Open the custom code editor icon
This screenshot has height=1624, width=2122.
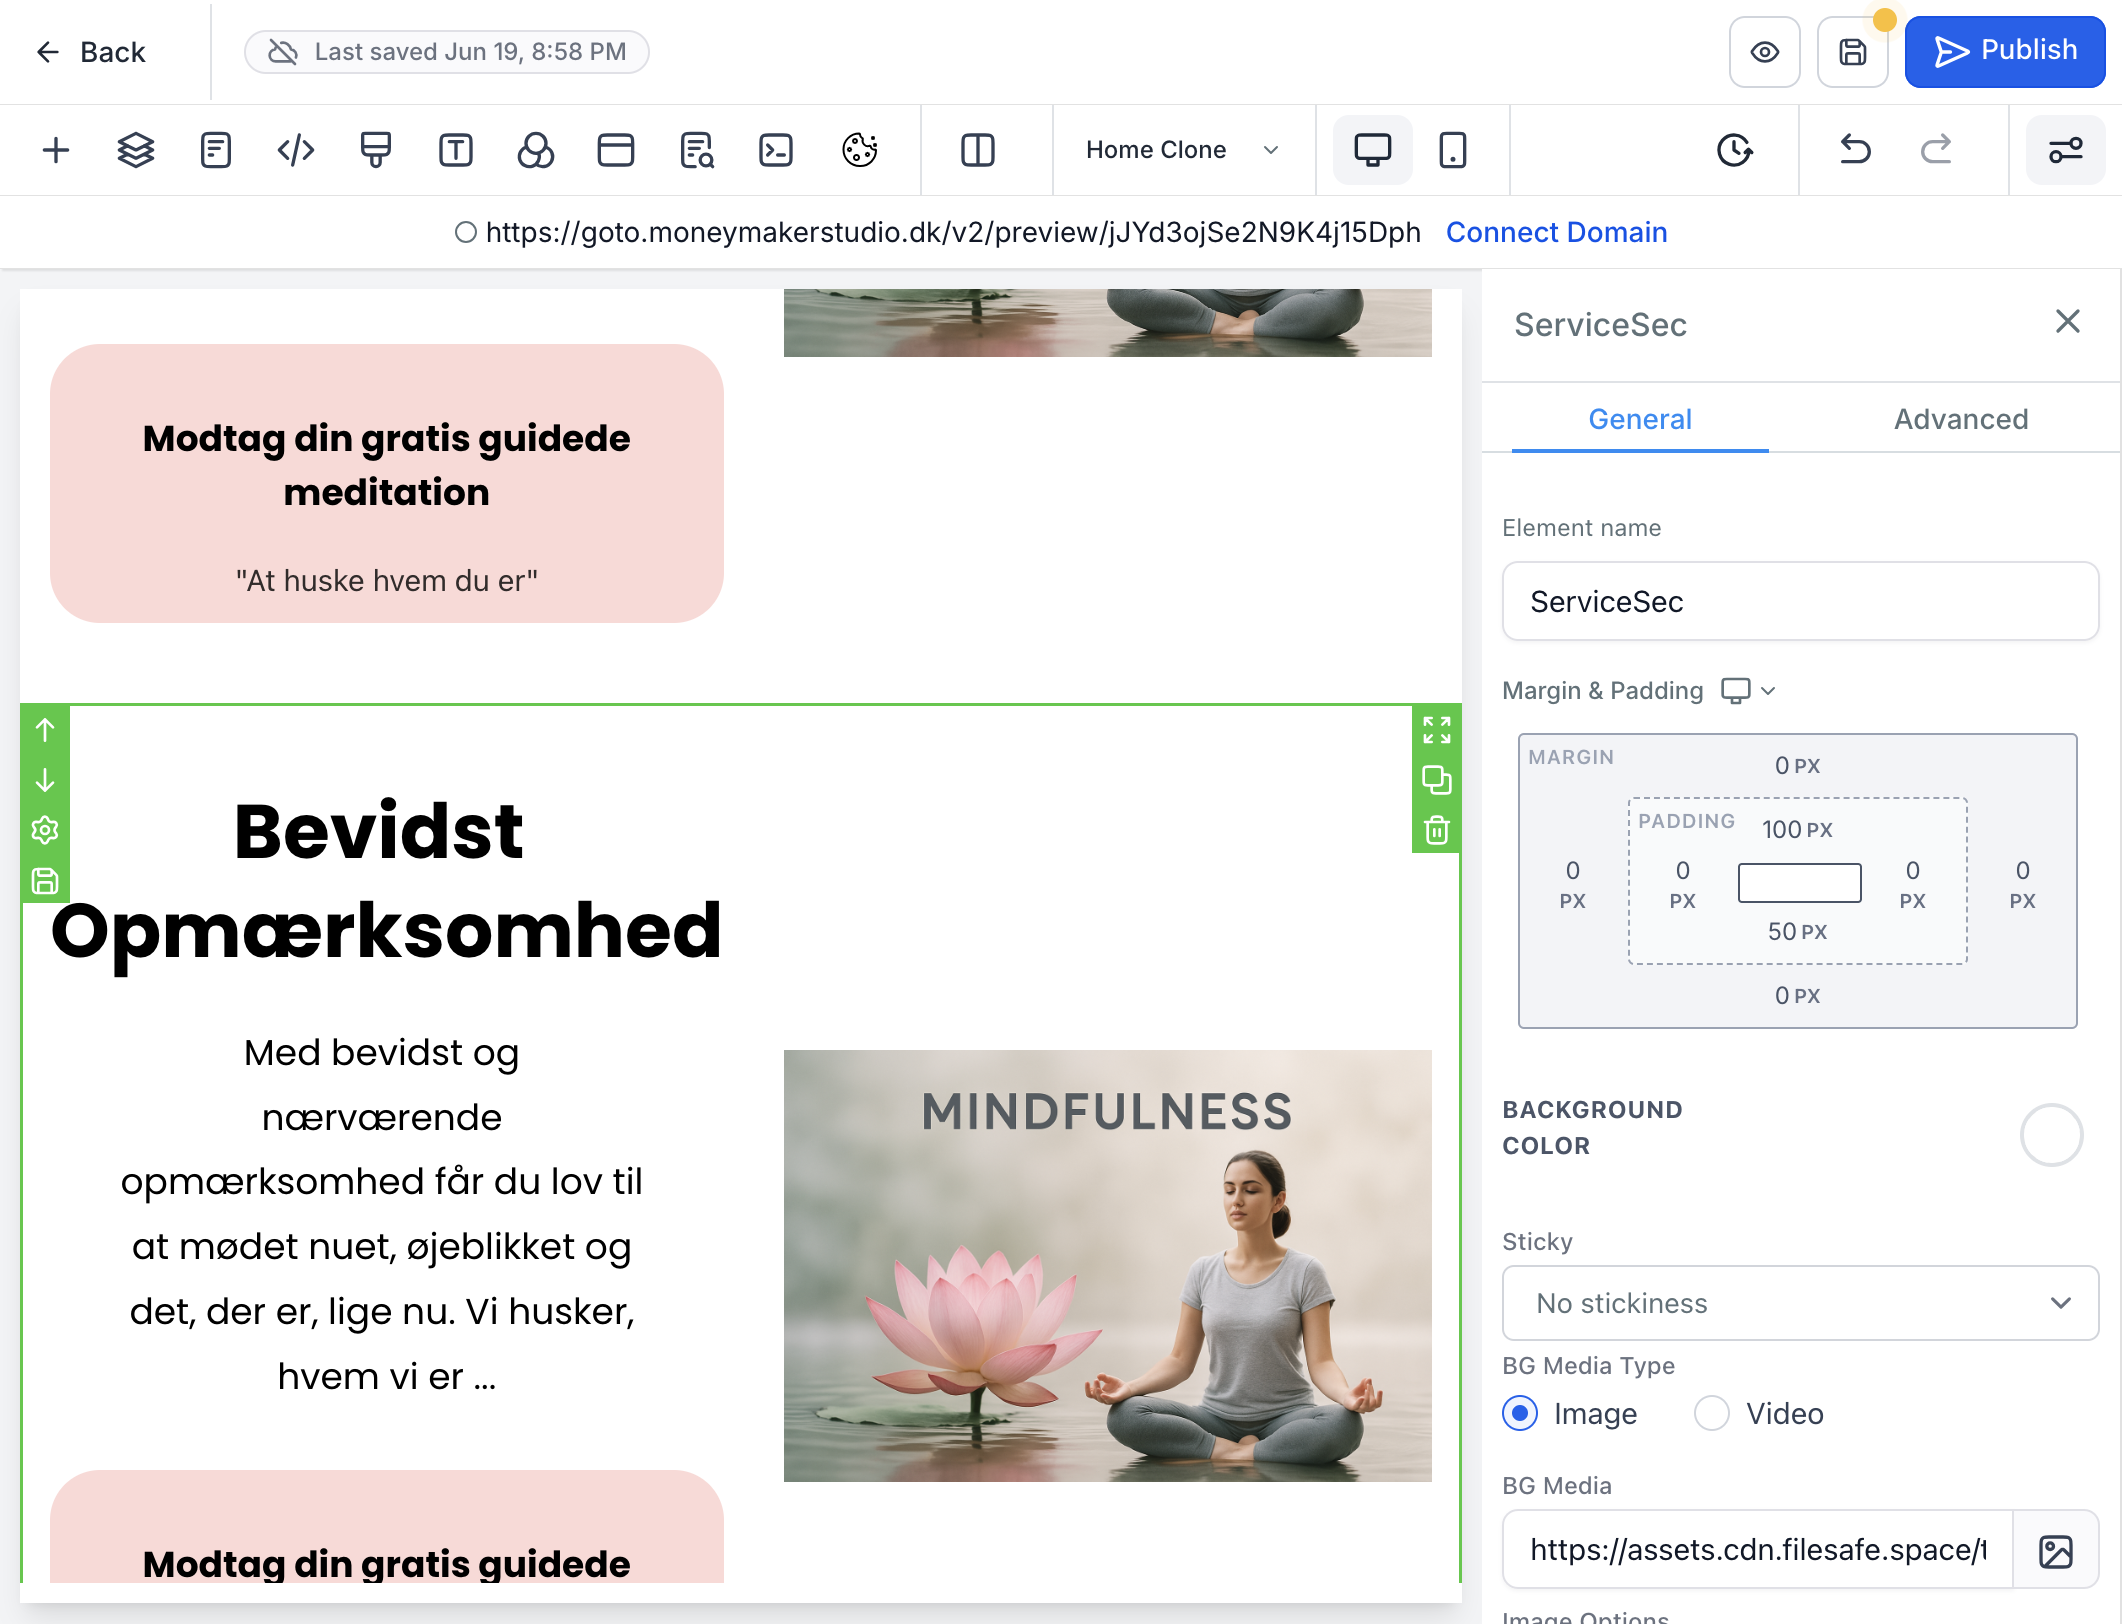coord(296,150)
